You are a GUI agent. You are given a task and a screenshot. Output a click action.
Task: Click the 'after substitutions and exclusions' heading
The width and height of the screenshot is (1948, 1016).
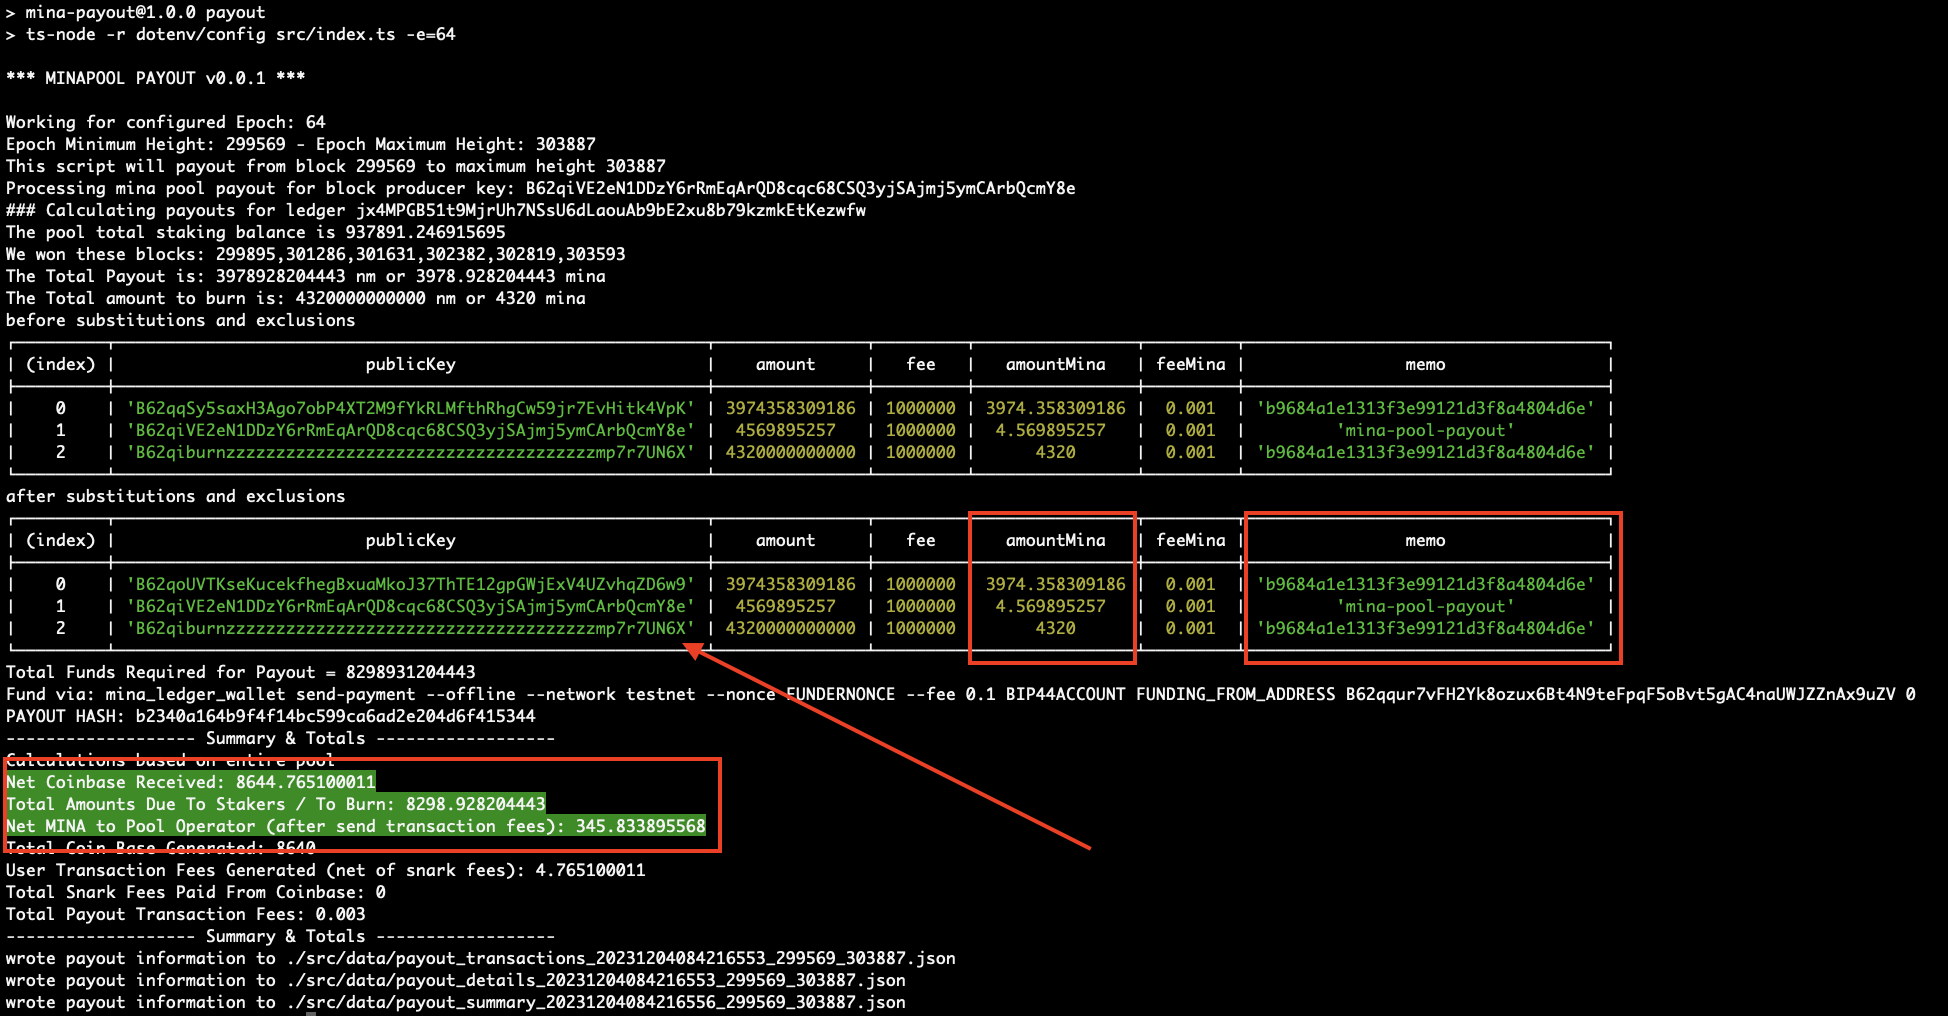[x=176, y=496]
